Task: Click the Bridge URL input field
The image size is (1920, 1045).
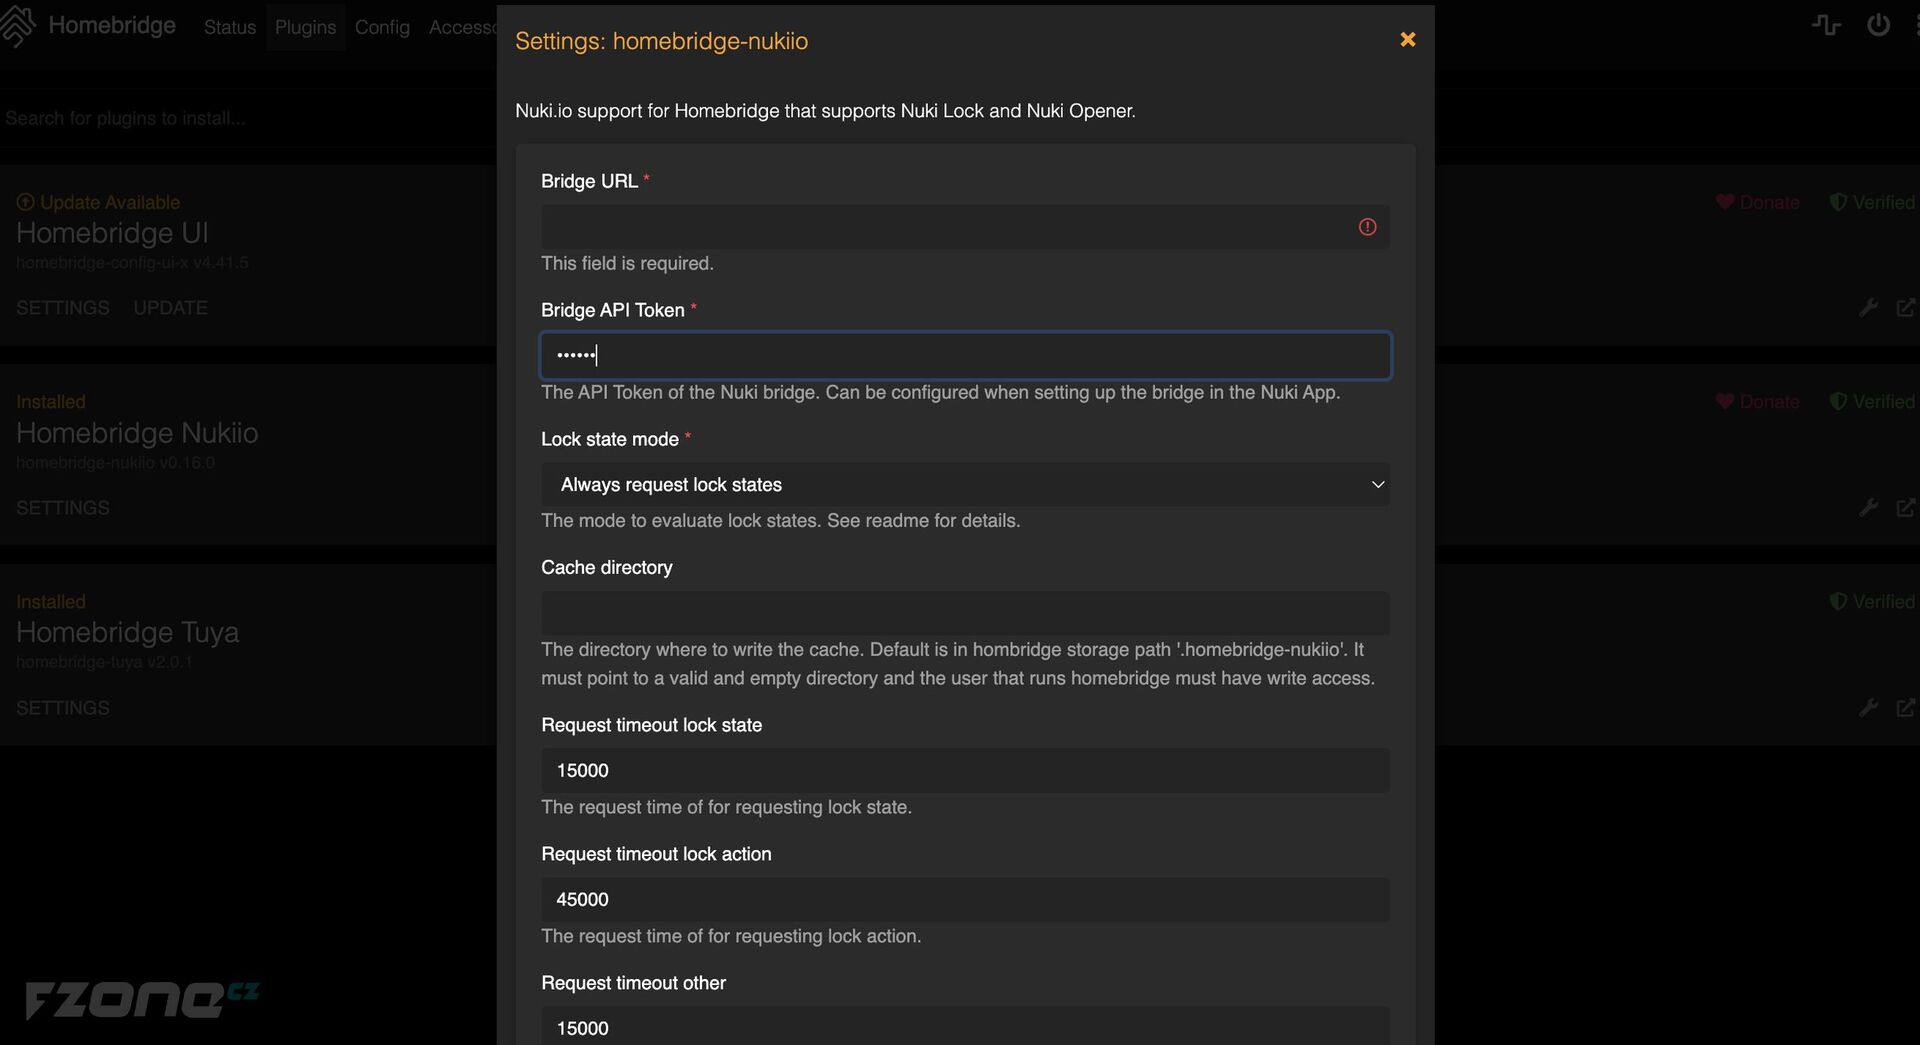Action: 965,227
